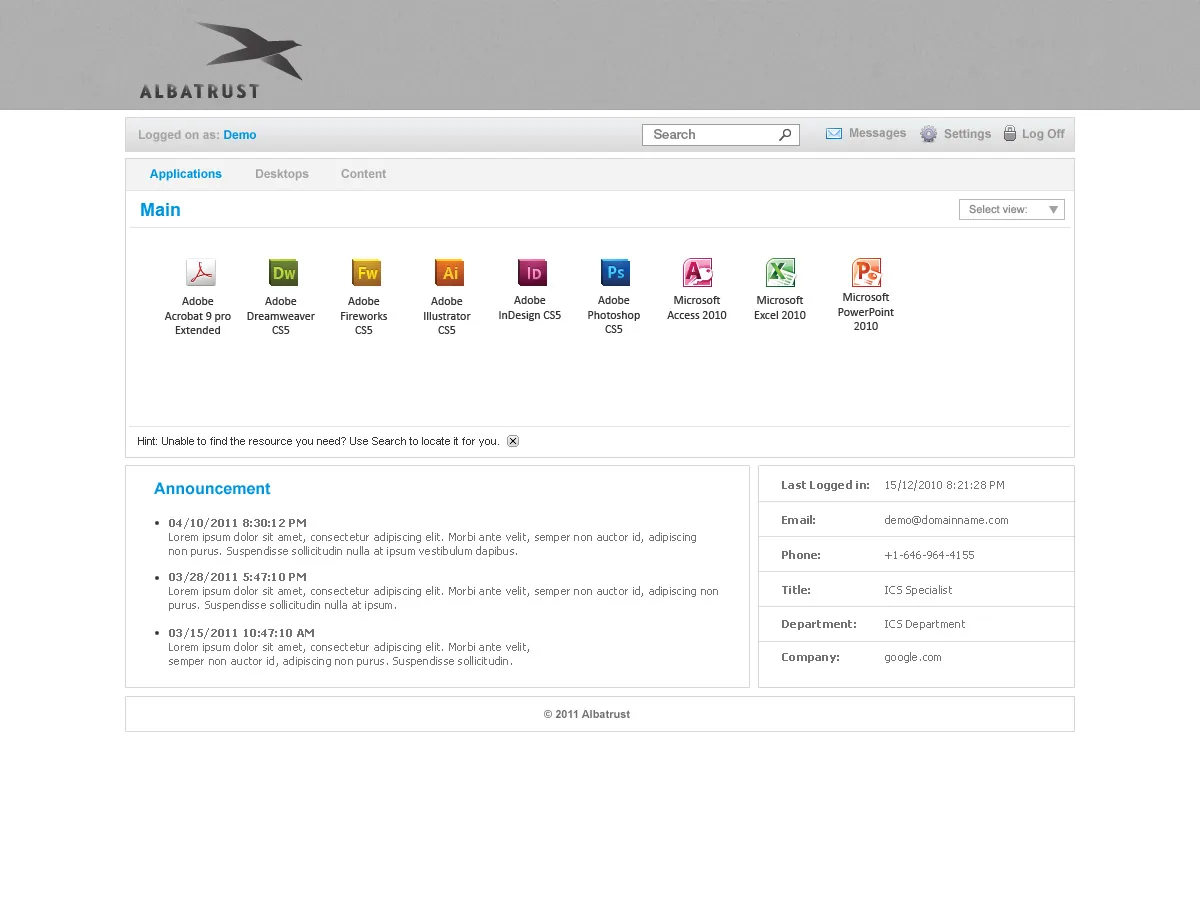Open the Select view dropdown
Viewport: 1200px width, 900px height.
[1012, 209]
